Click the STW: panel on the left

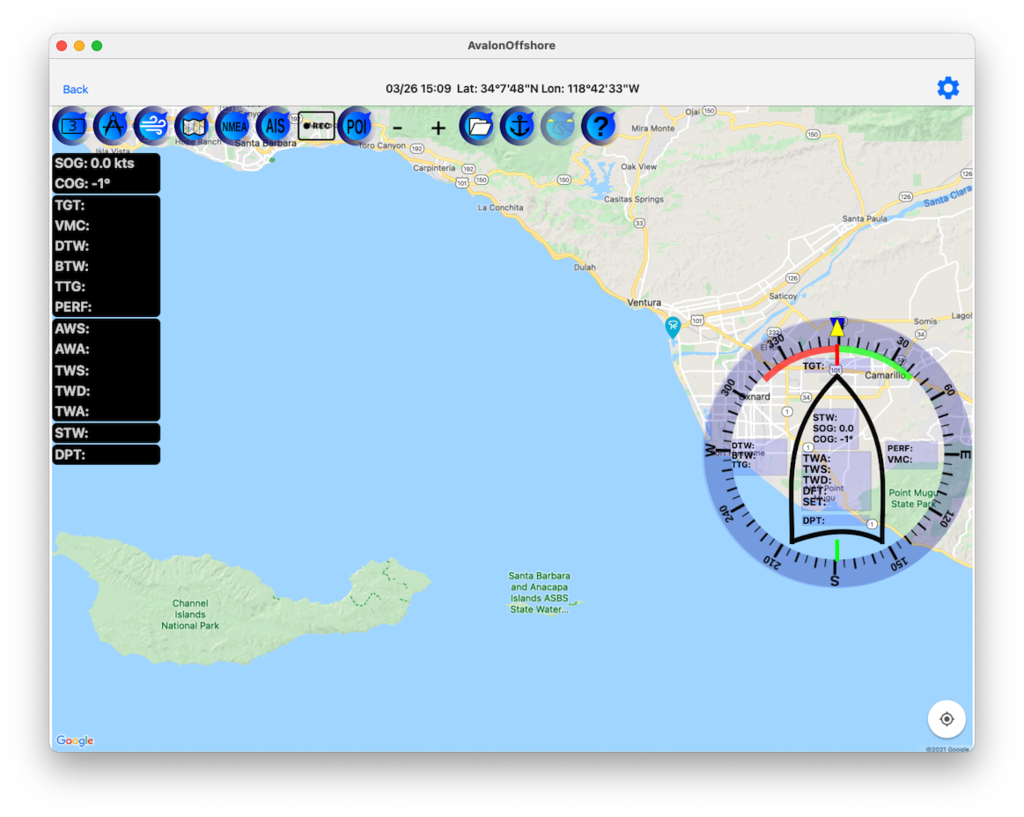point(106,433)
